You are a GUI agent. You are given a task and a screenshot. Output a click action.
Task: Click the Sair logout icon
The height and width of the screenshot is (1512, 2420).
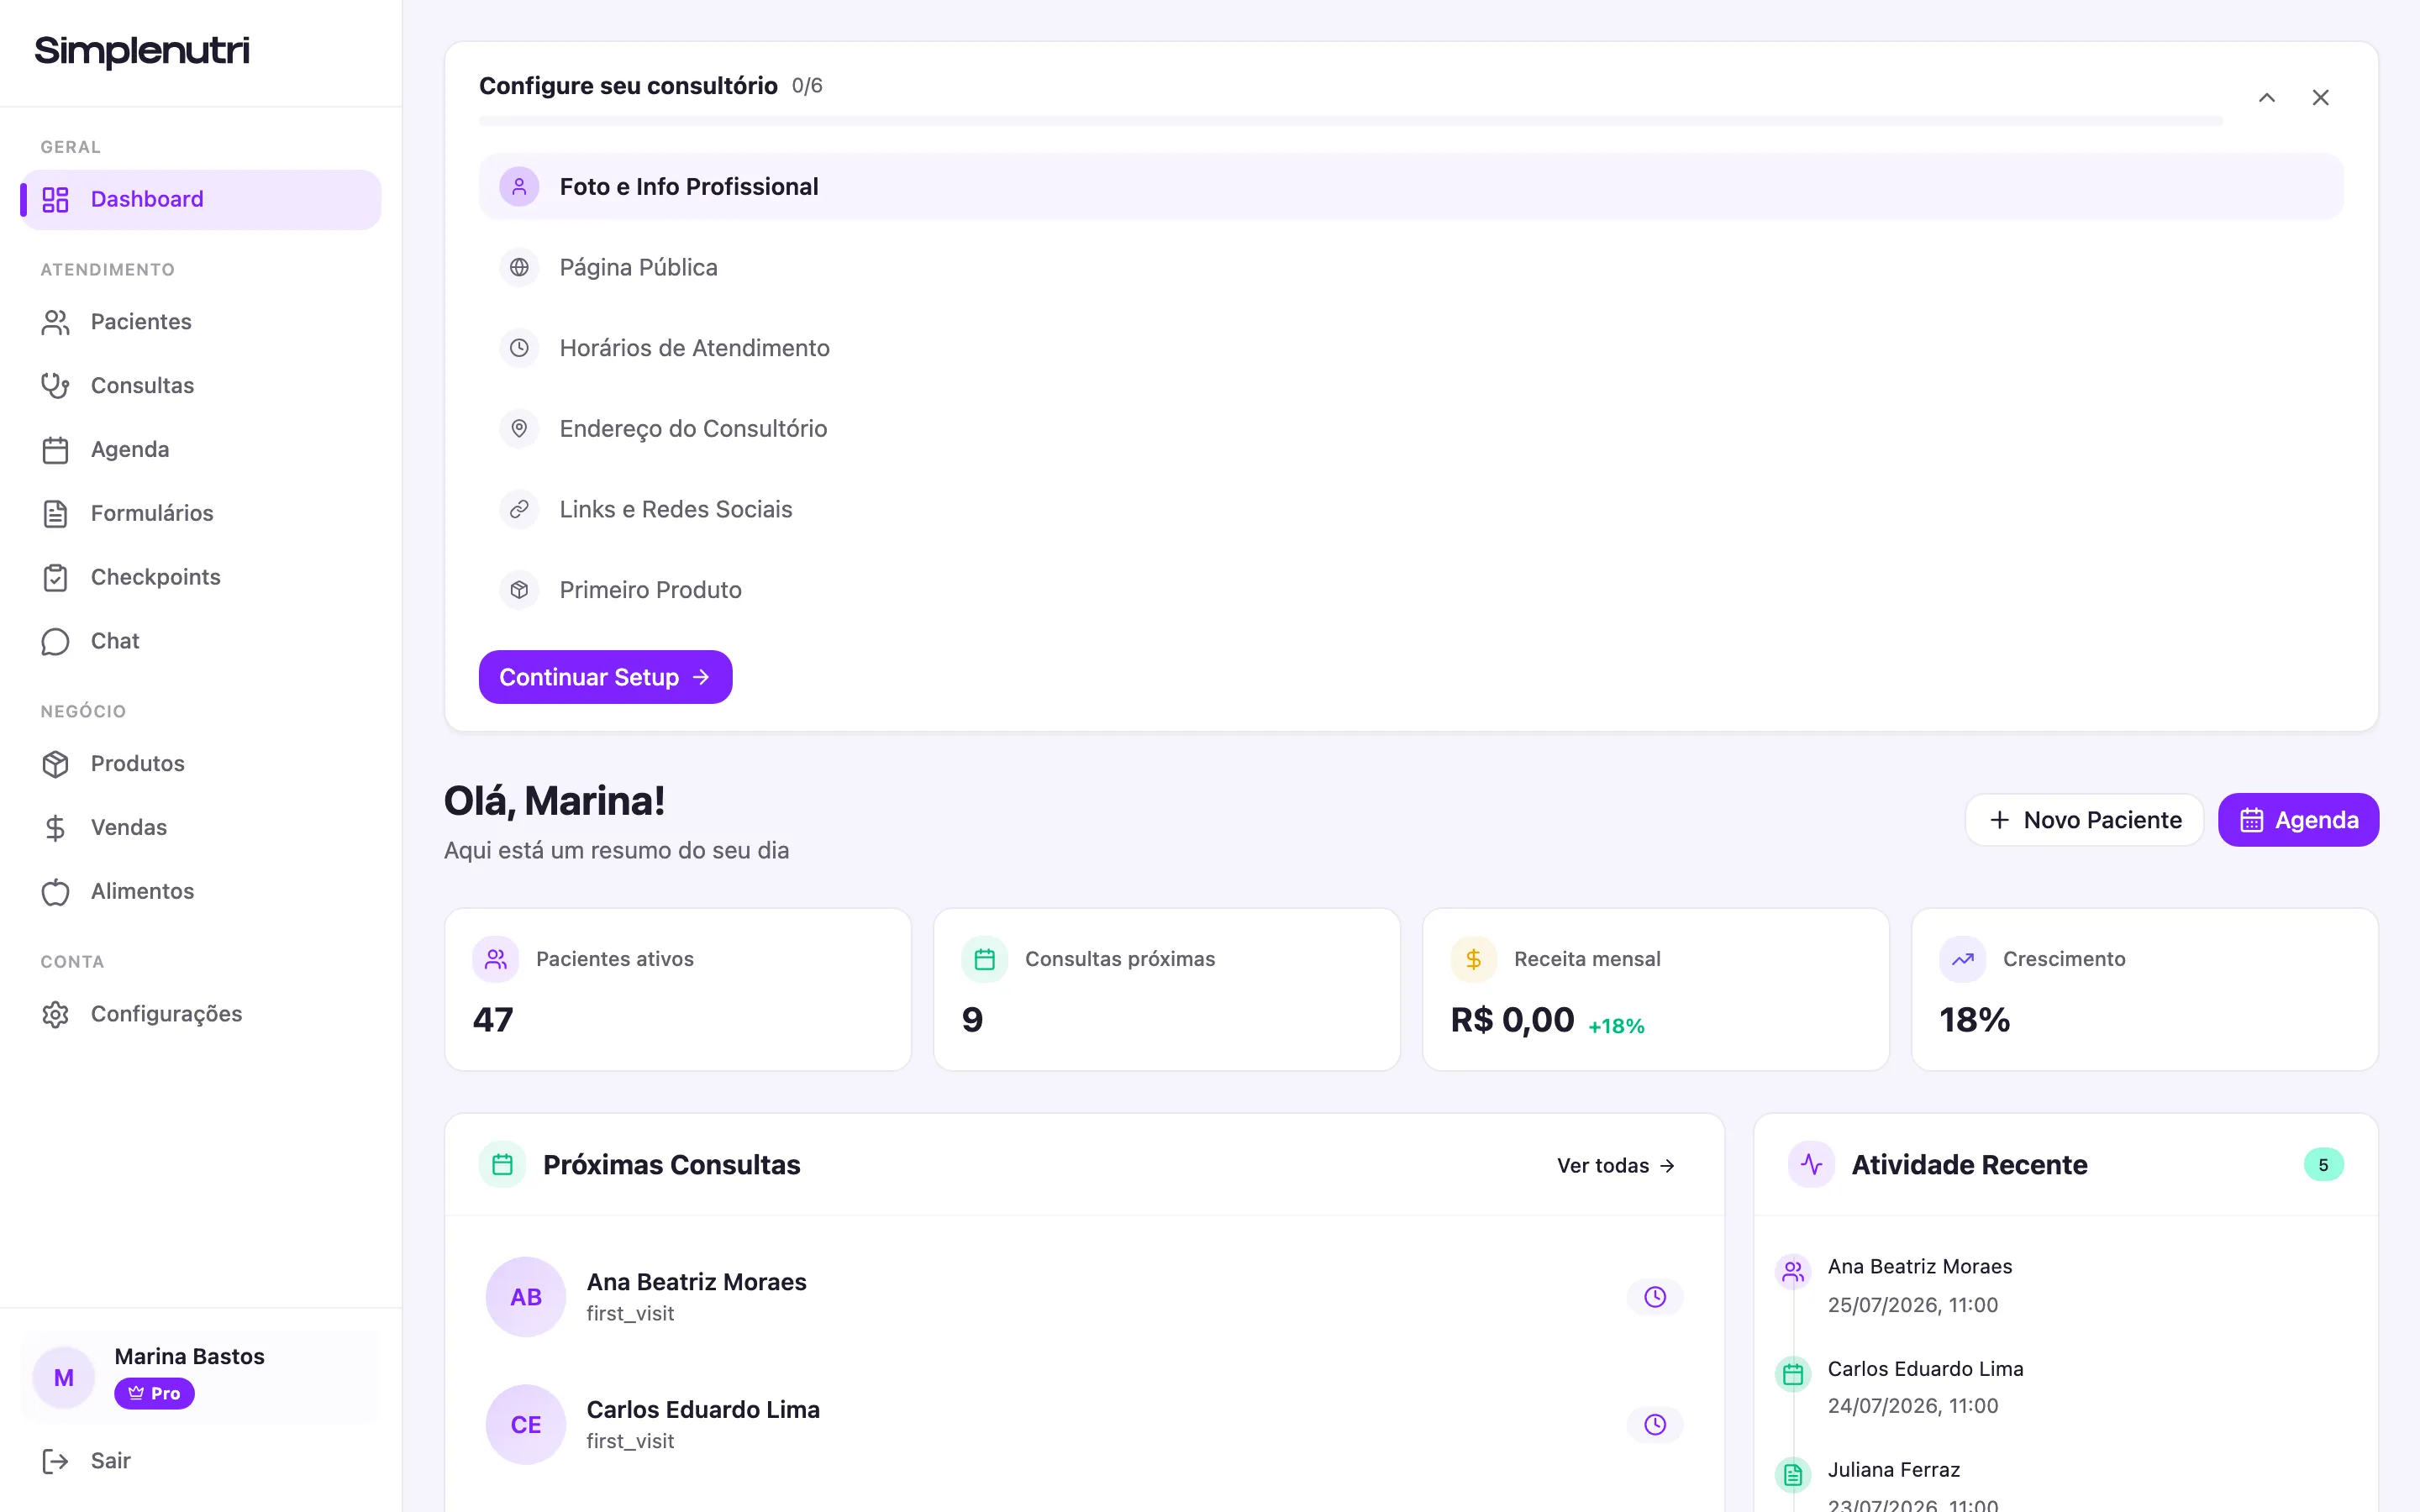(55, 1461)
